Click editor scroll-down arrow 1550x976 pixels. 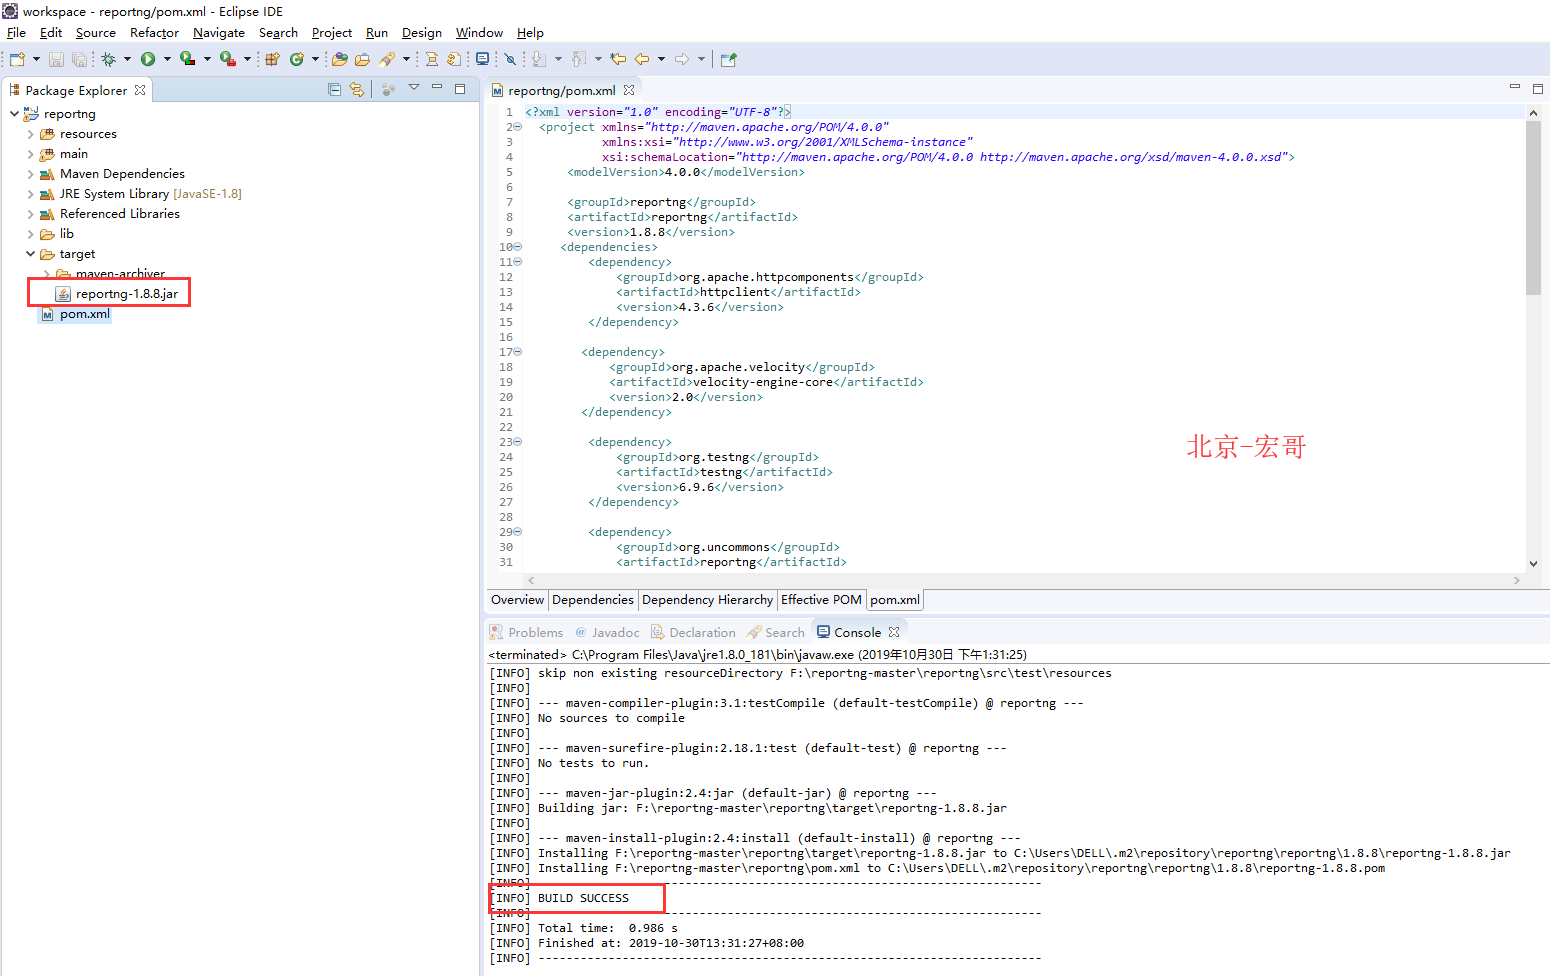1533,564
